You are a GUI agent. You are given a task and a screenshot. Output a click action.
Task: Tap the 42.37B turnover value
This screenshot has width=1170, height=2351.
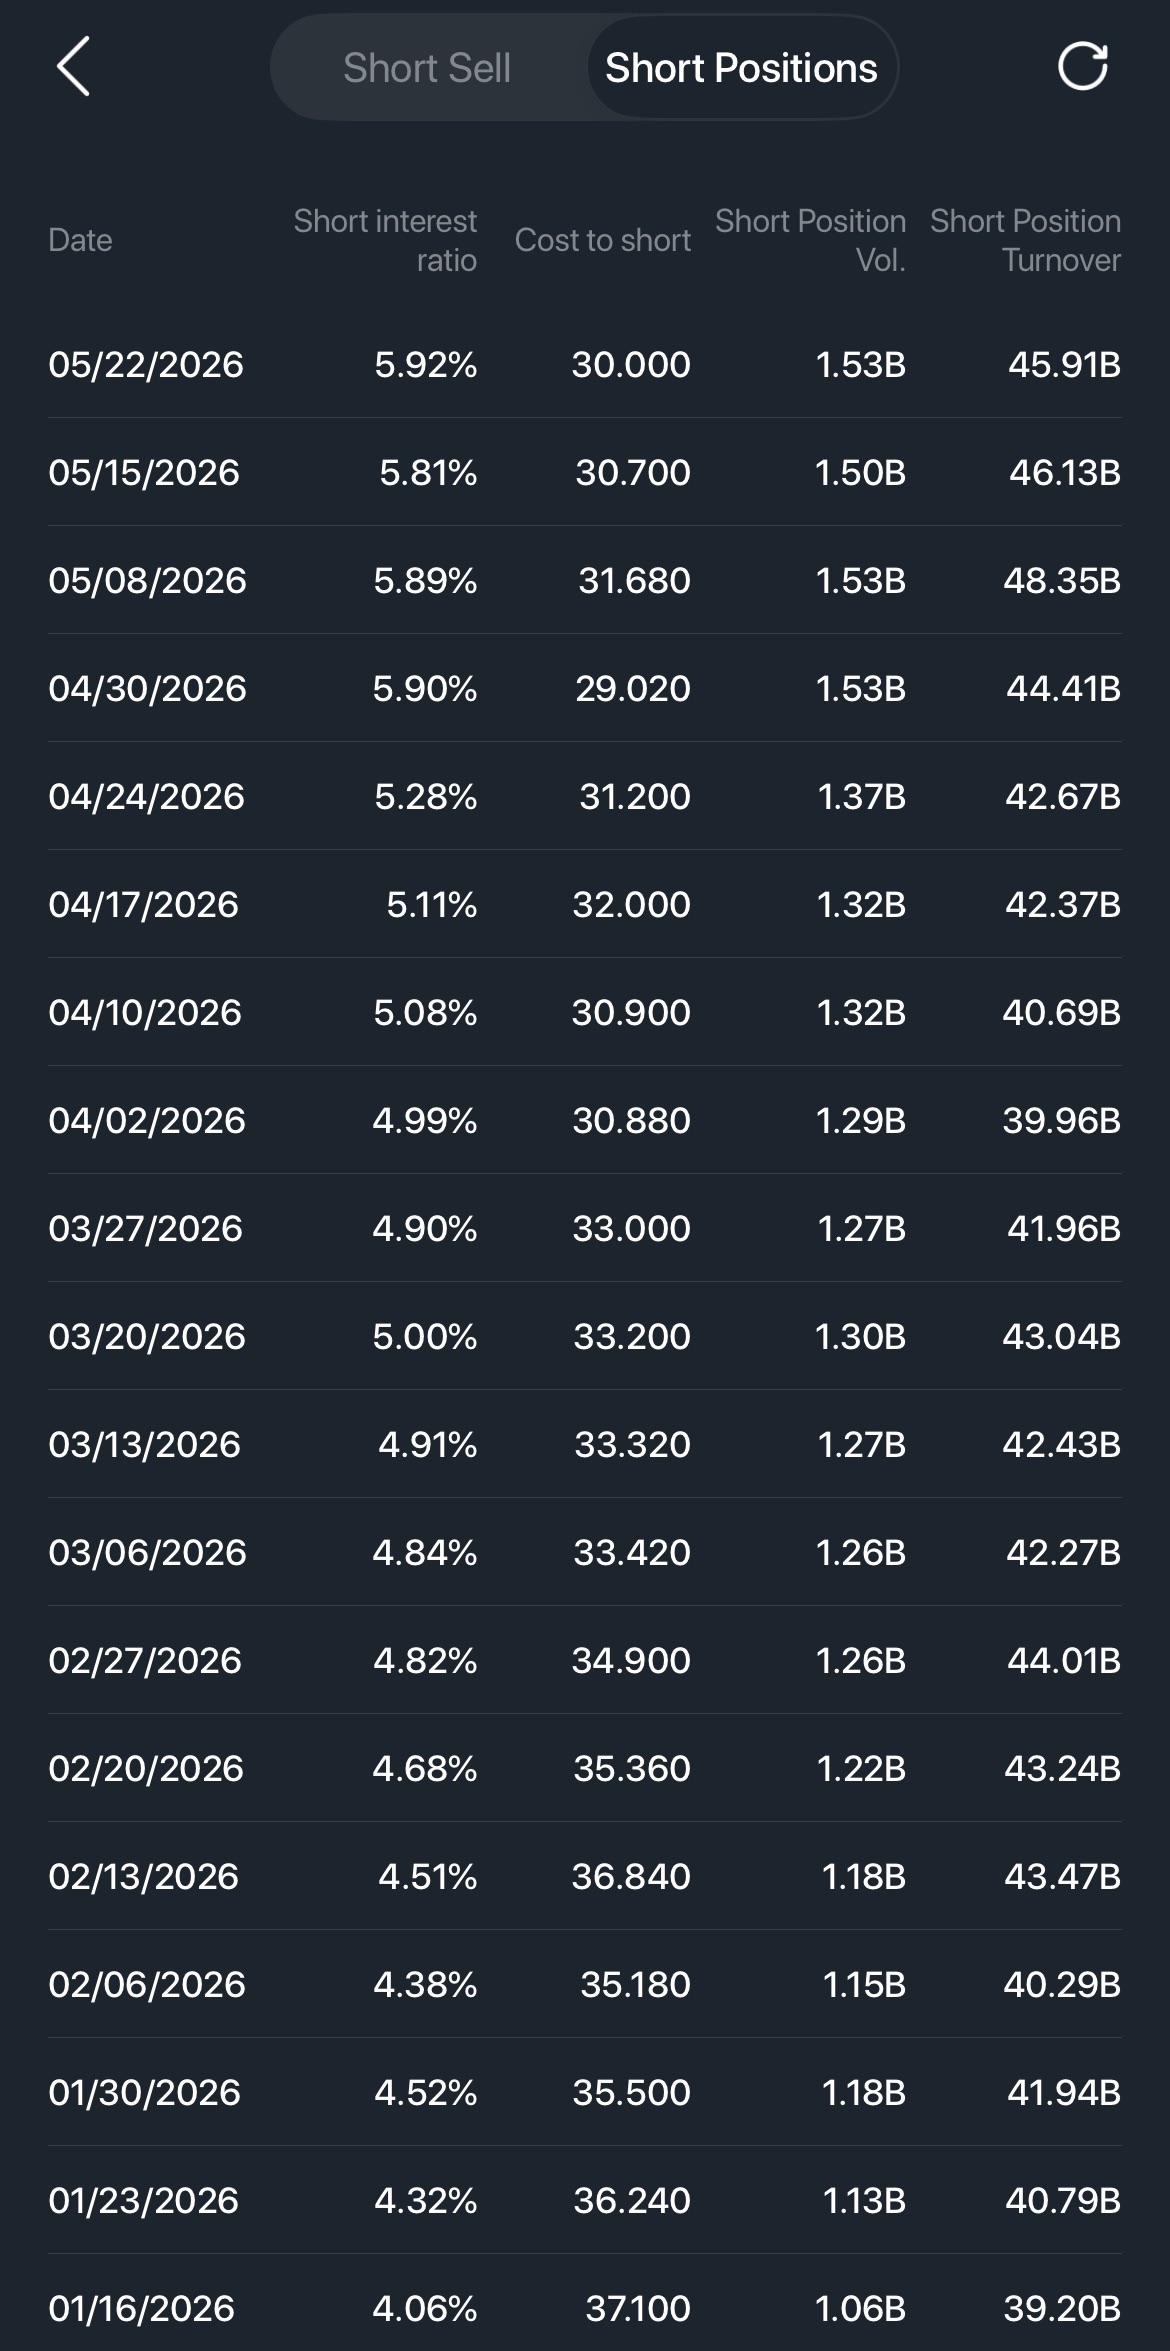pyautogui.click(x=1063, y=904)
